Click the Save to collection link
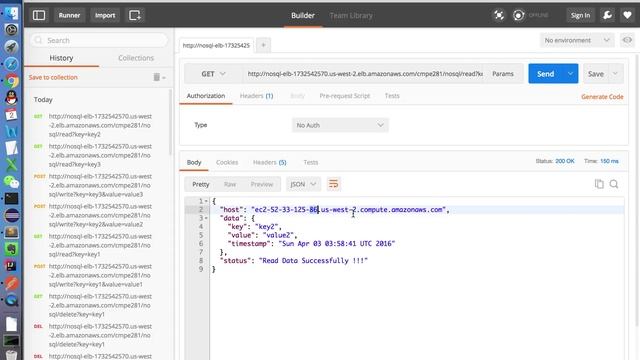Viewport: 640px width, 360px height. click(x=53, y=77)
